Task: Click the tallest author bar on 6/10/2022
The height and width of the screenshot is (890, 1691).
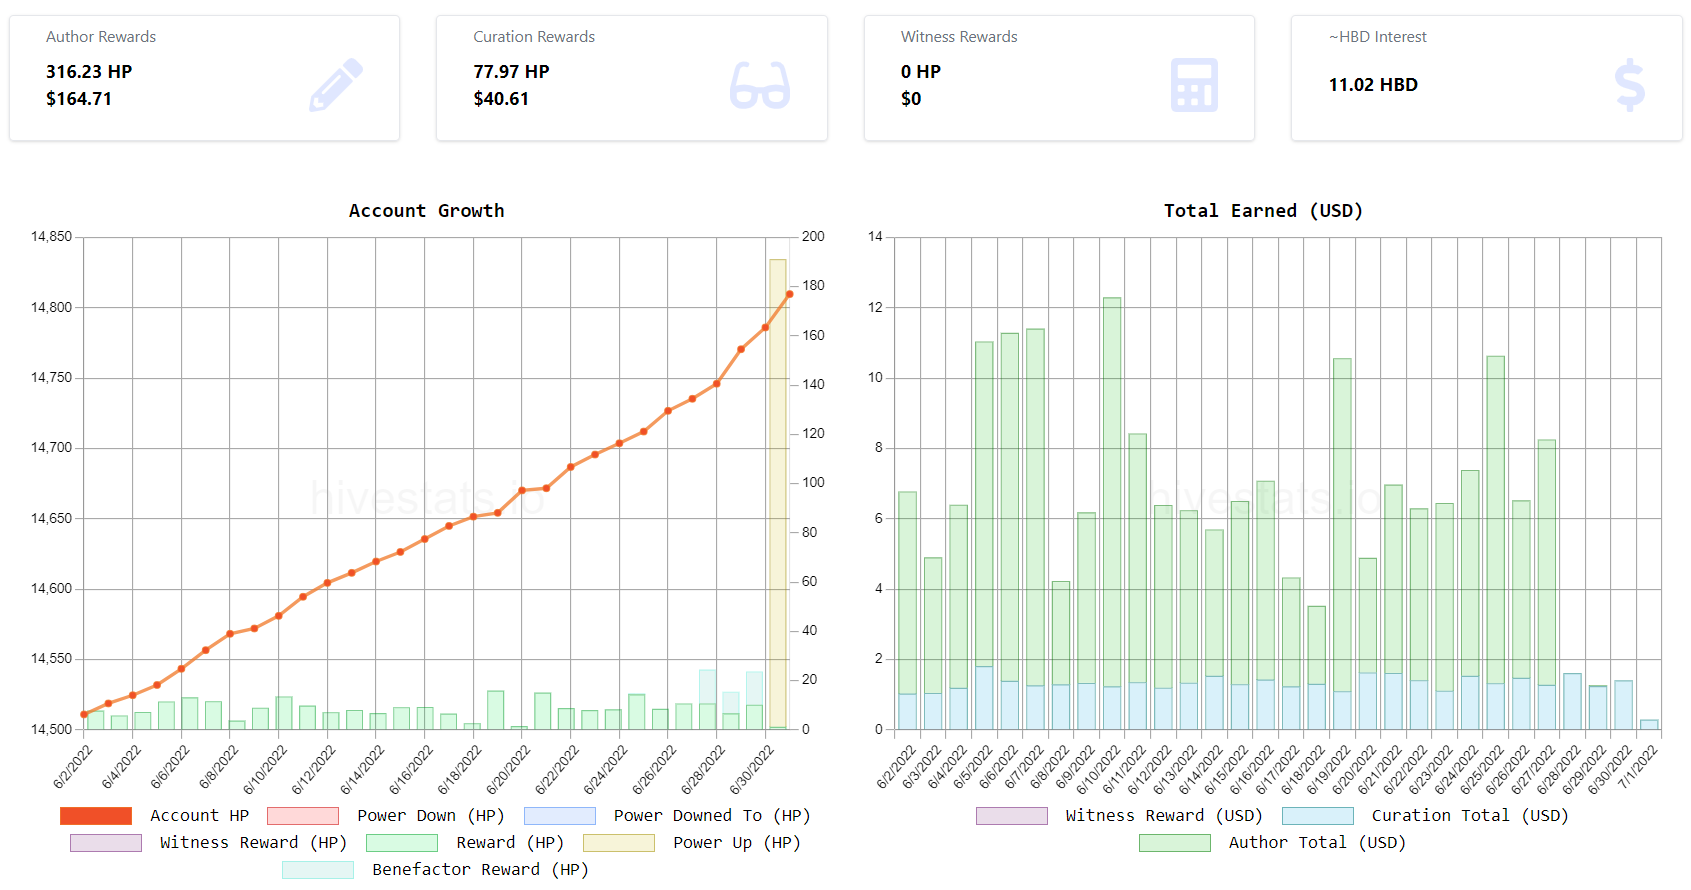Action: pyautogui.click(x=1112, y=492)
